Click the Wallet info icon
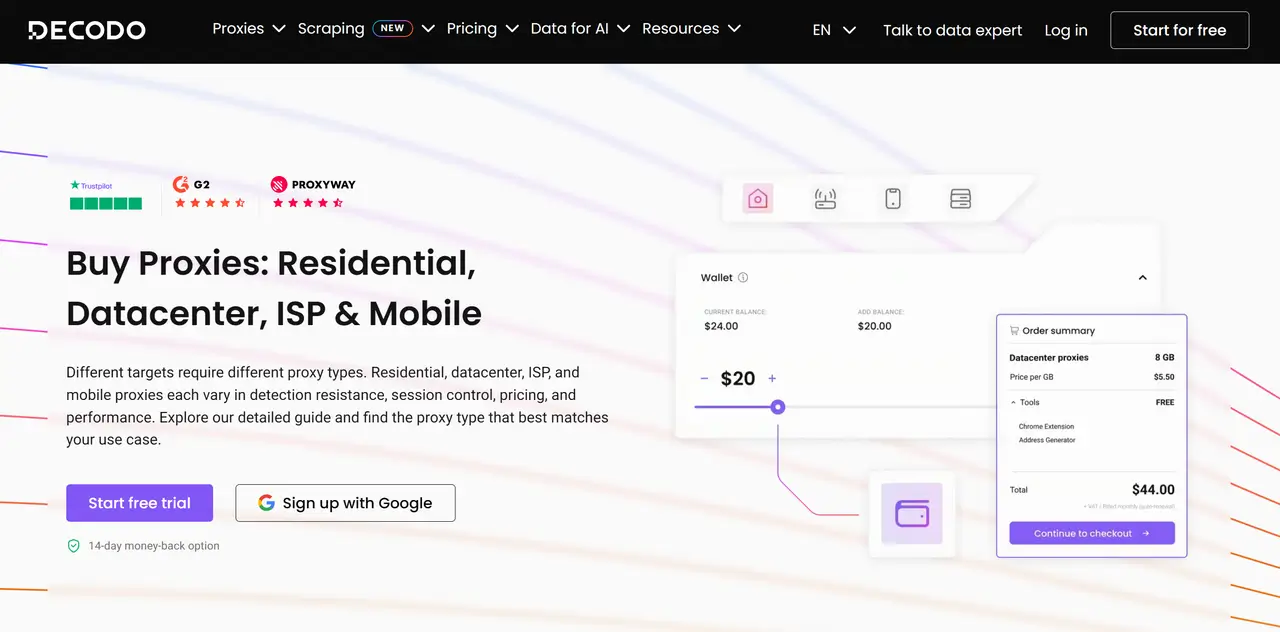The image size is (1280, 632). pos(743,278)
